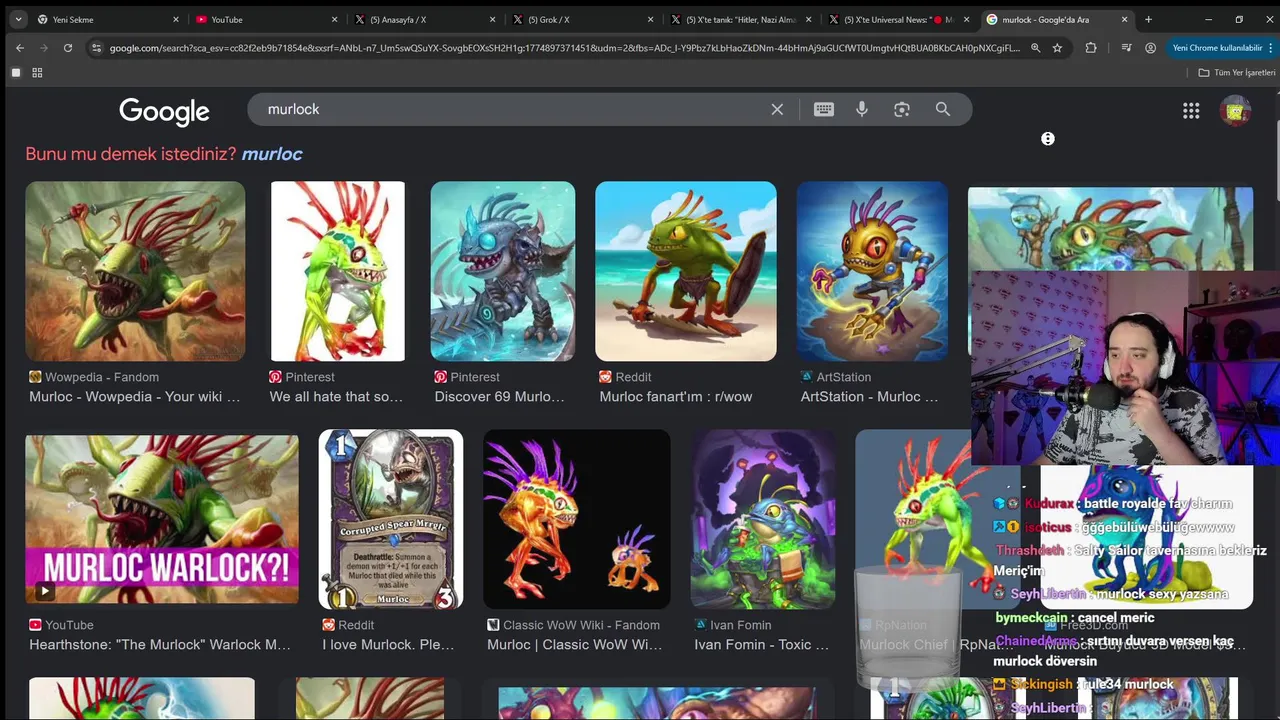
Task: Open Hearthstone: The Murlock Warlock title
Action: pyautogui.click(x=160, y=645)
